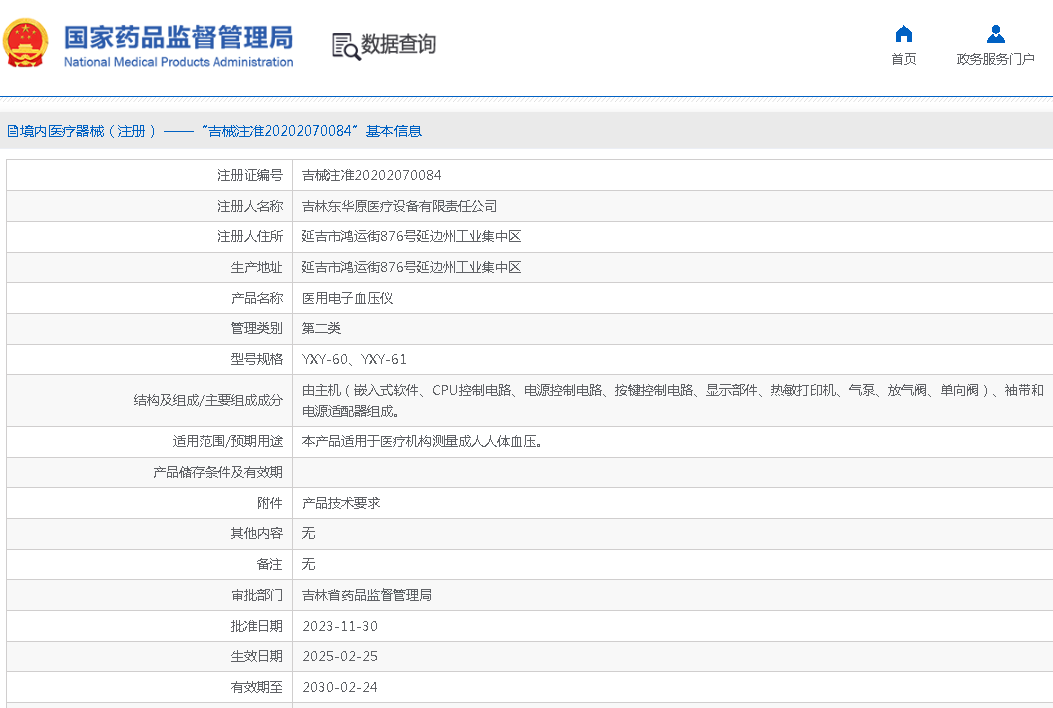
Task: Click 其他内容 value 无
Action: tap(308, 533)
